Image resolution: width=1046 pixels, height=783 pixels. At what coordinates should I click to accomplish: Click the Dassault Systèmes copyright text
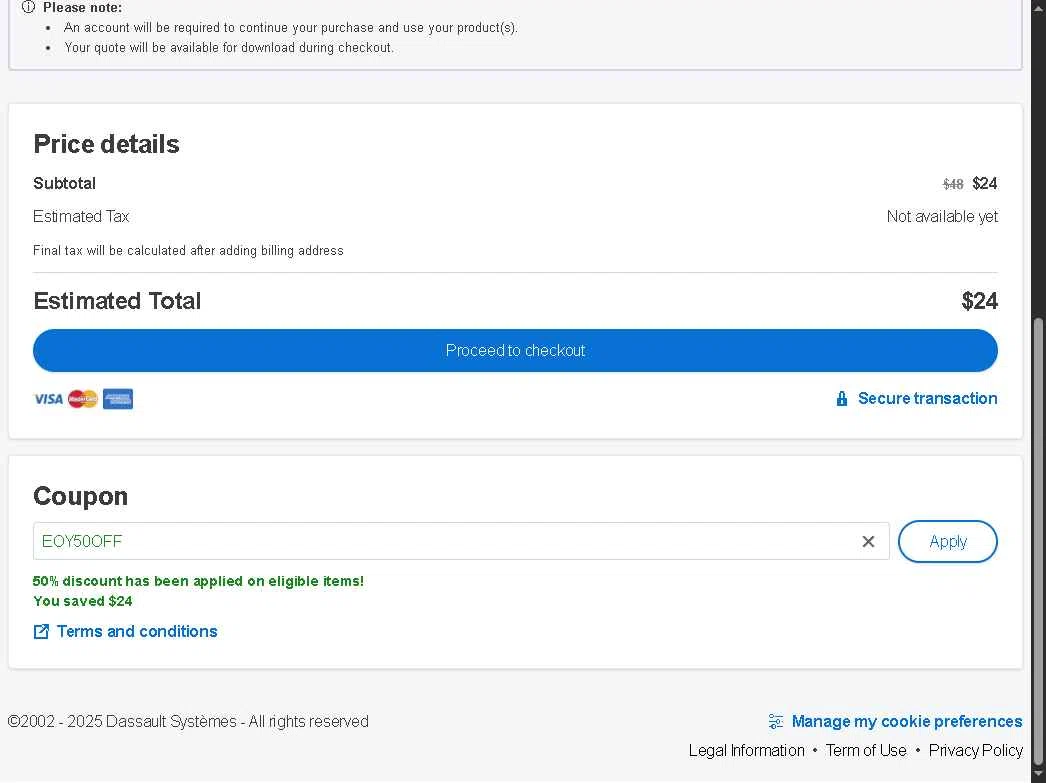coord(188,721)
